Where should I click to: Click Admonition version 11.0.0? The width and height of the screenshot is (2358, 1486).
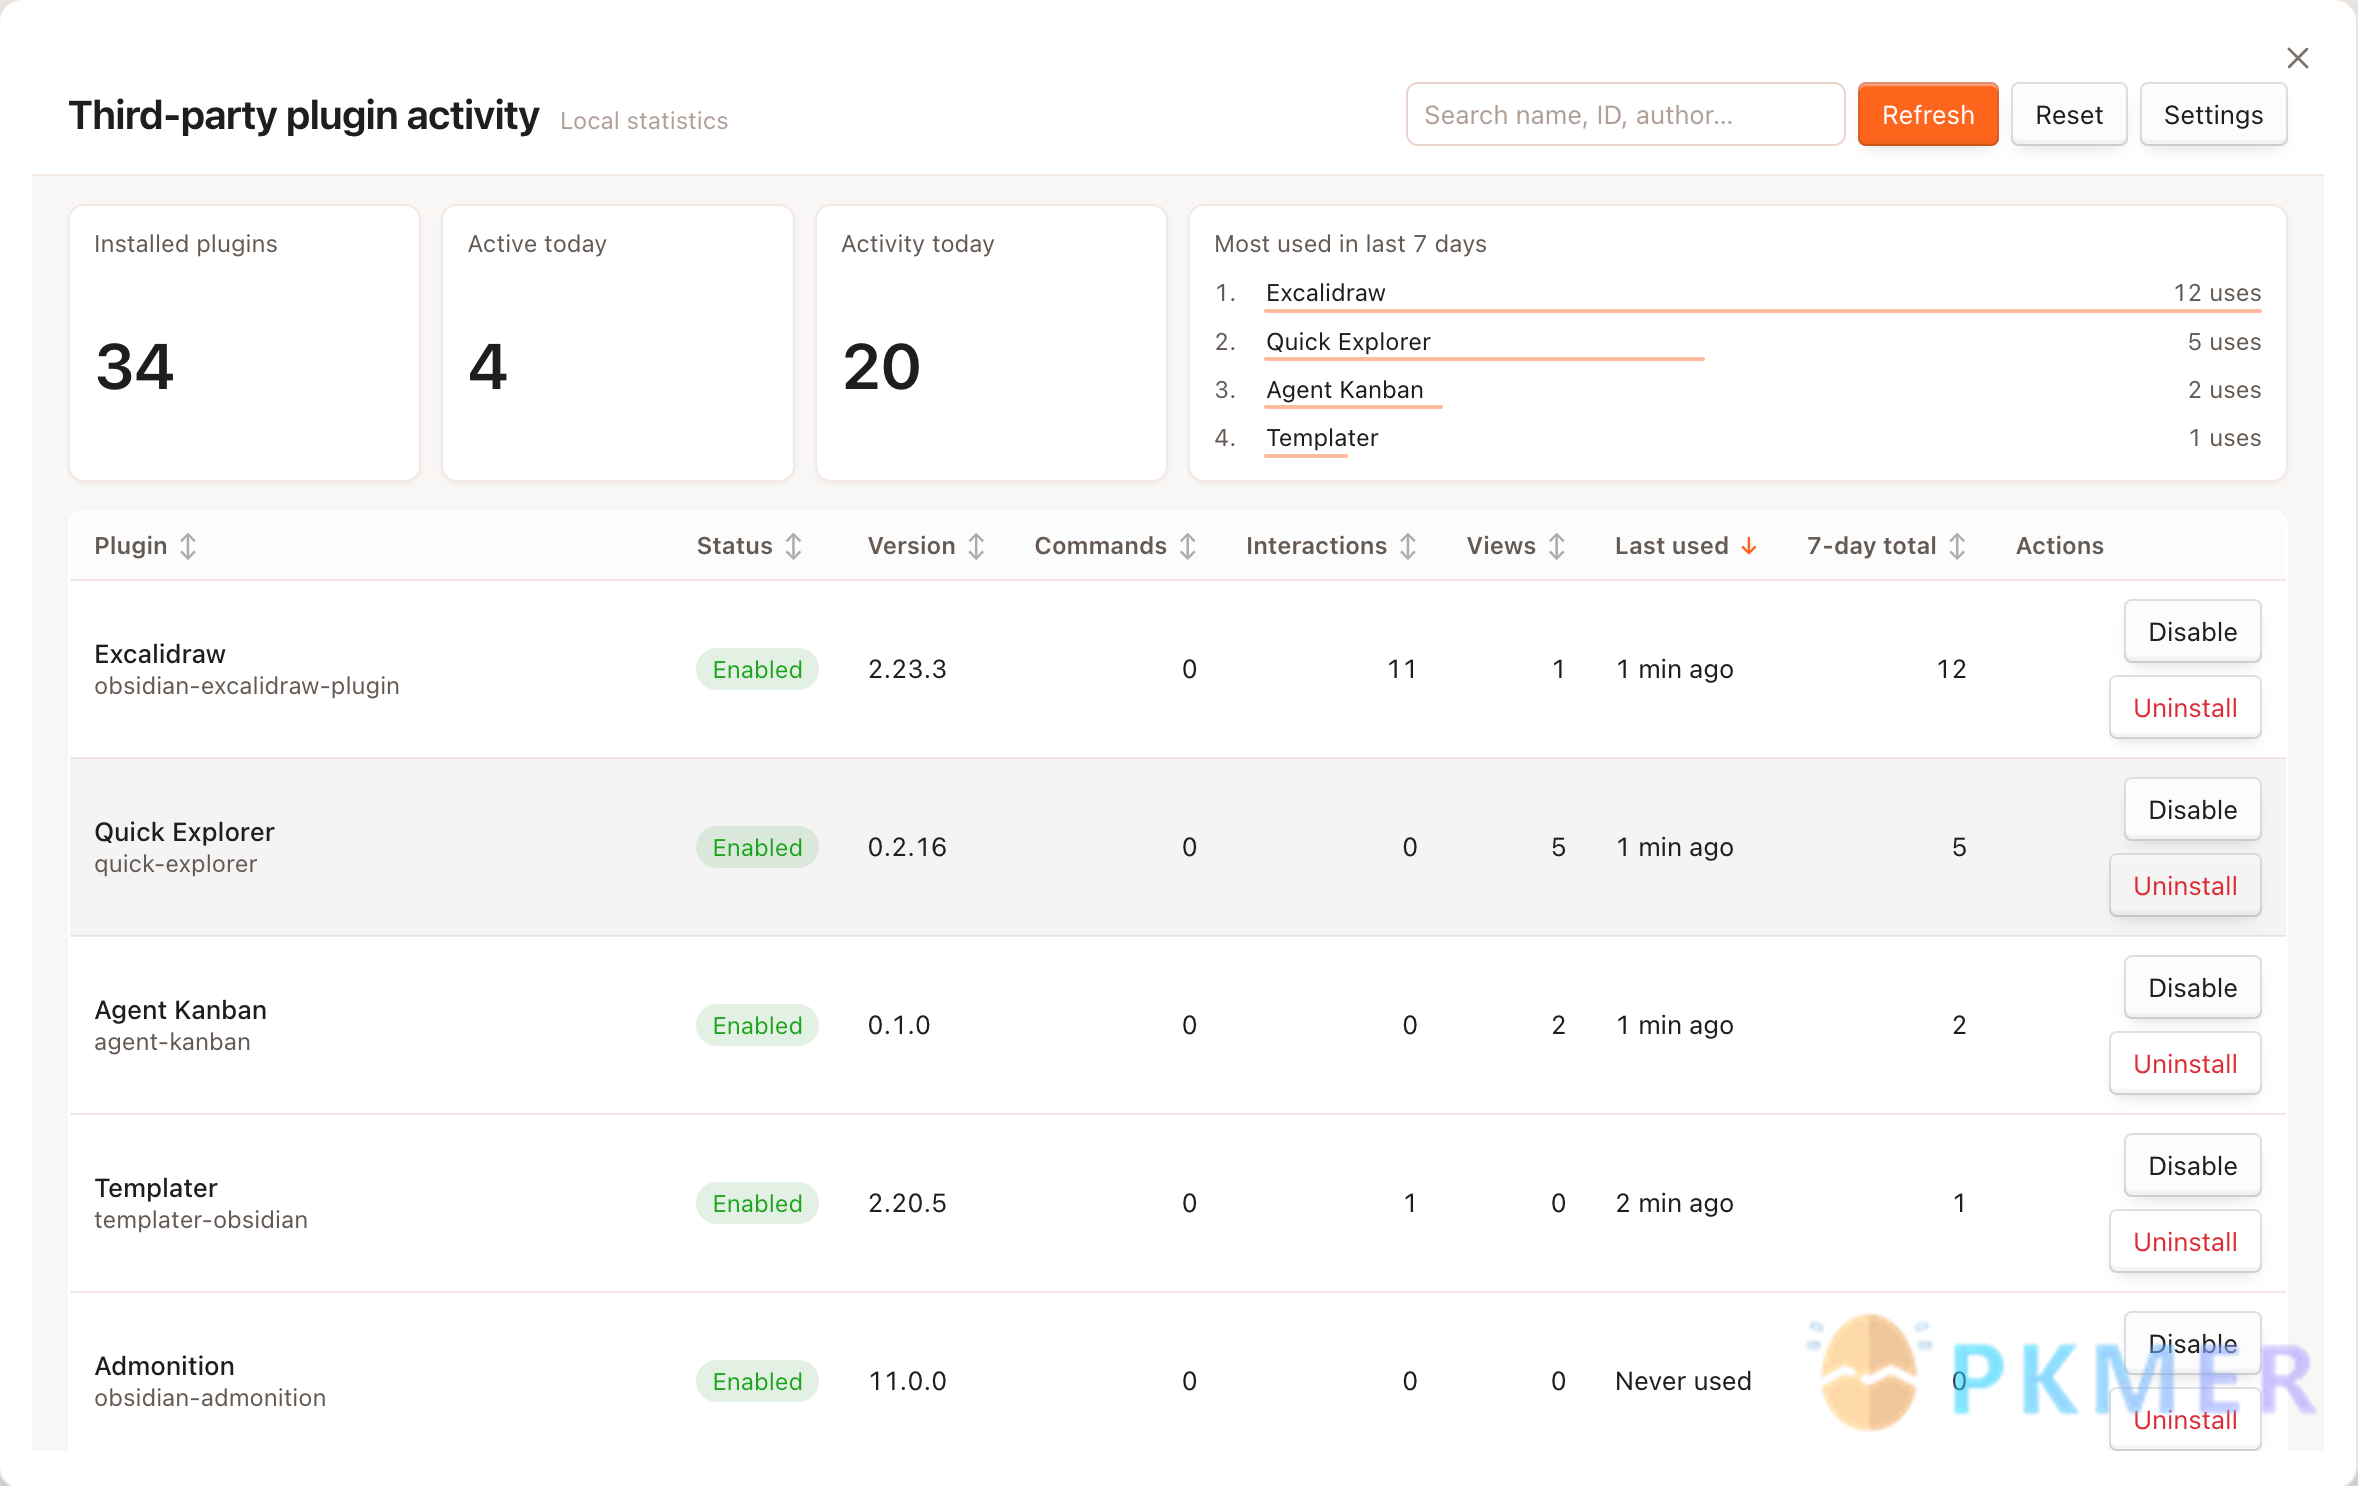907,1381
